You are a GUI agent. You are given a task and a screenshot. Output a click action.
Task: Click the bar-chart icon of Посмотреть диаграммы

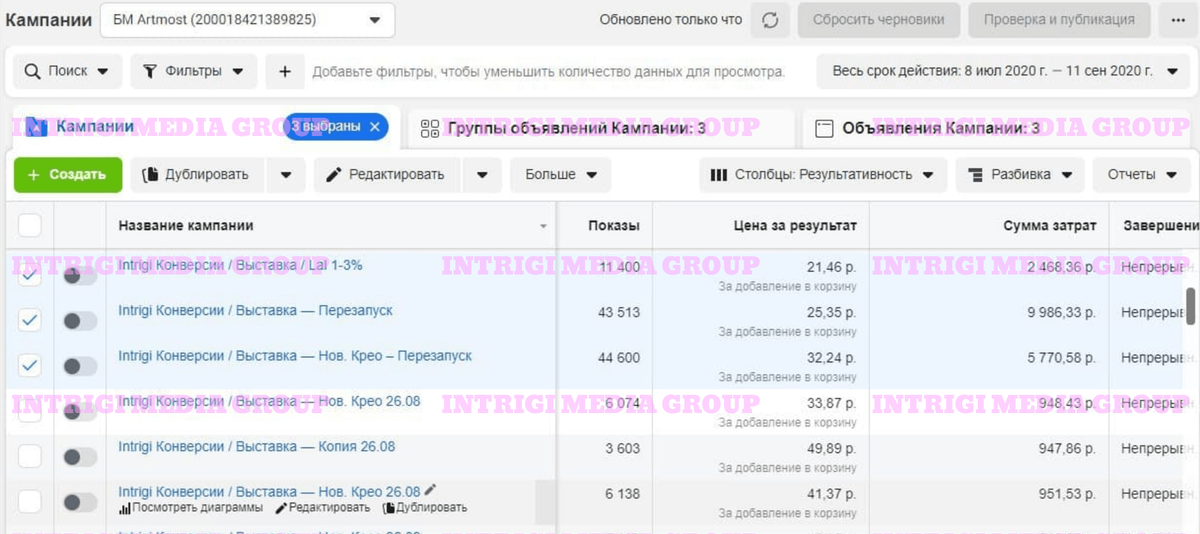pyautogui.click(x=125, y=508)
